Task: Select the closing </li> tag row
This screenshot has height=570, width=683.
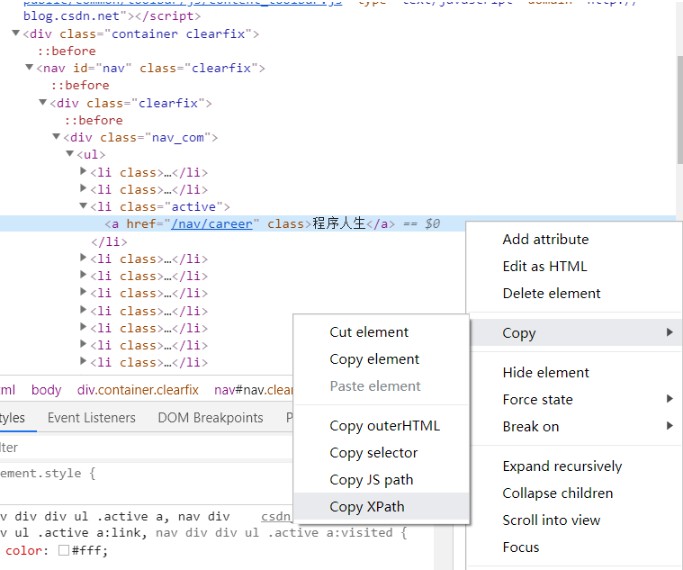Action: 109,242
